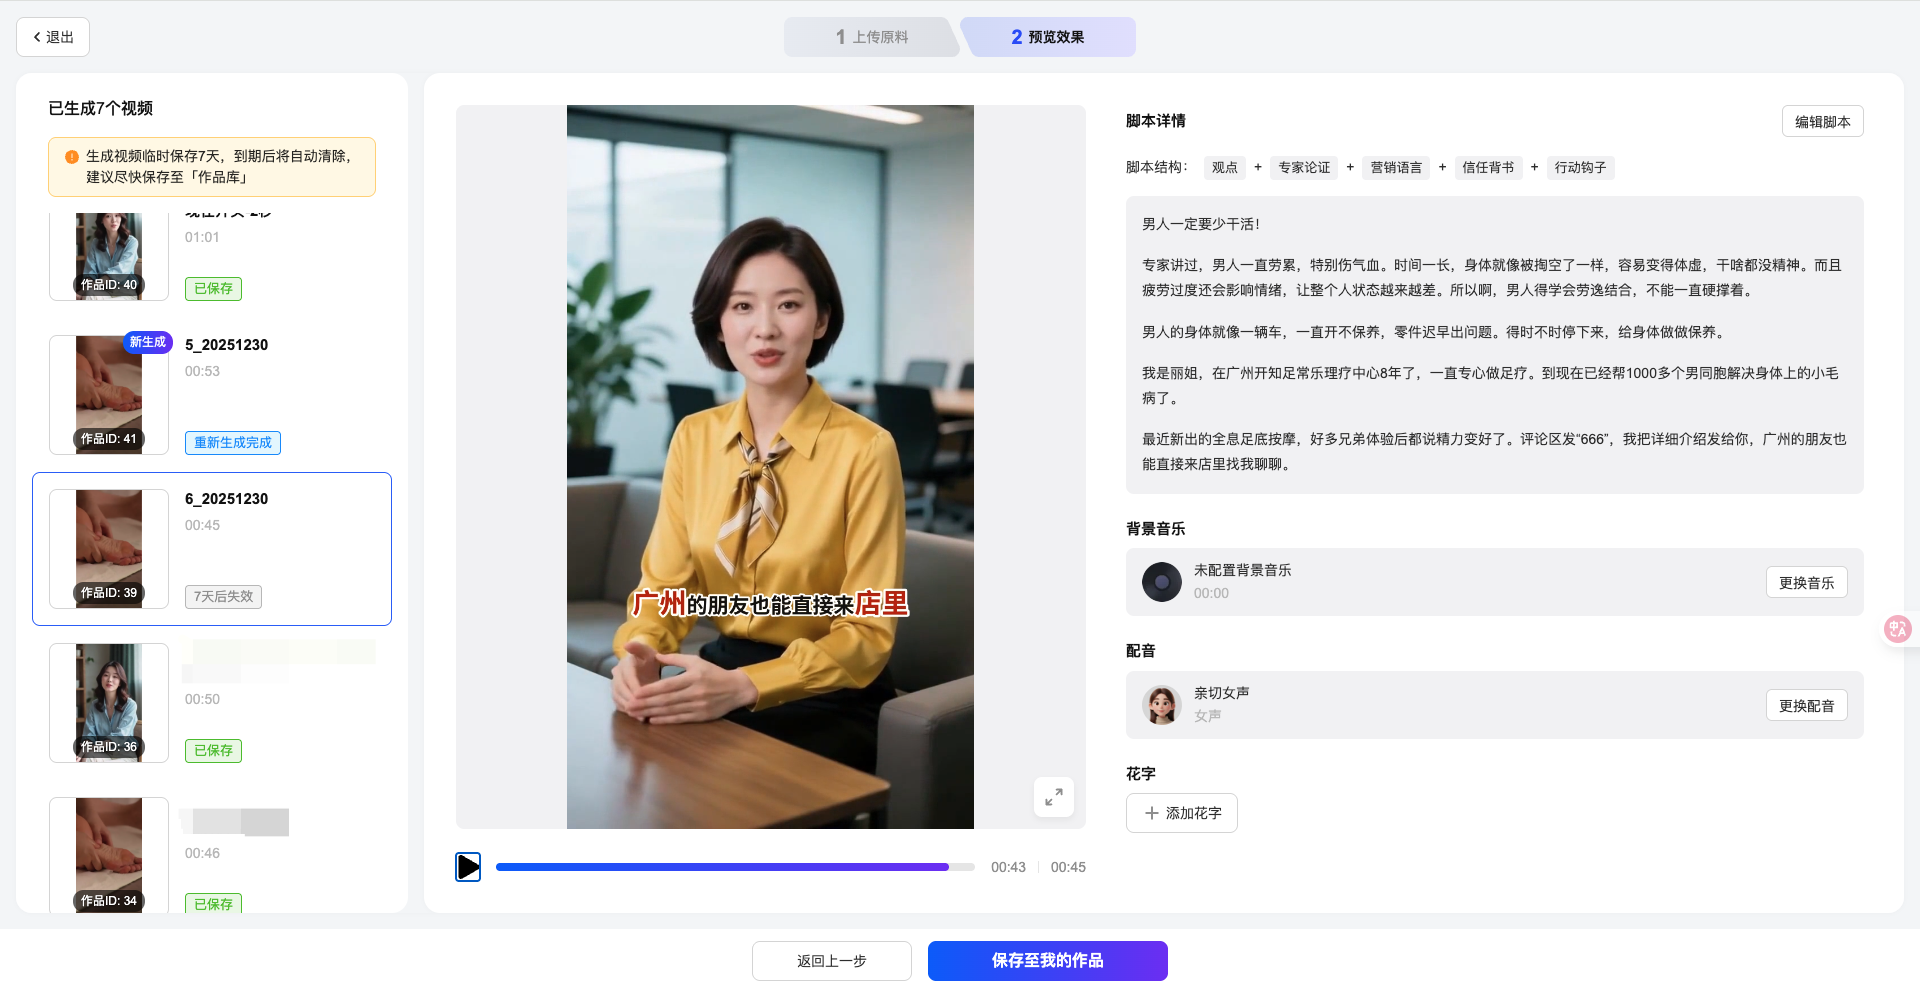Click the 专家论证 script structure tag

click(x=1304, y=168)
